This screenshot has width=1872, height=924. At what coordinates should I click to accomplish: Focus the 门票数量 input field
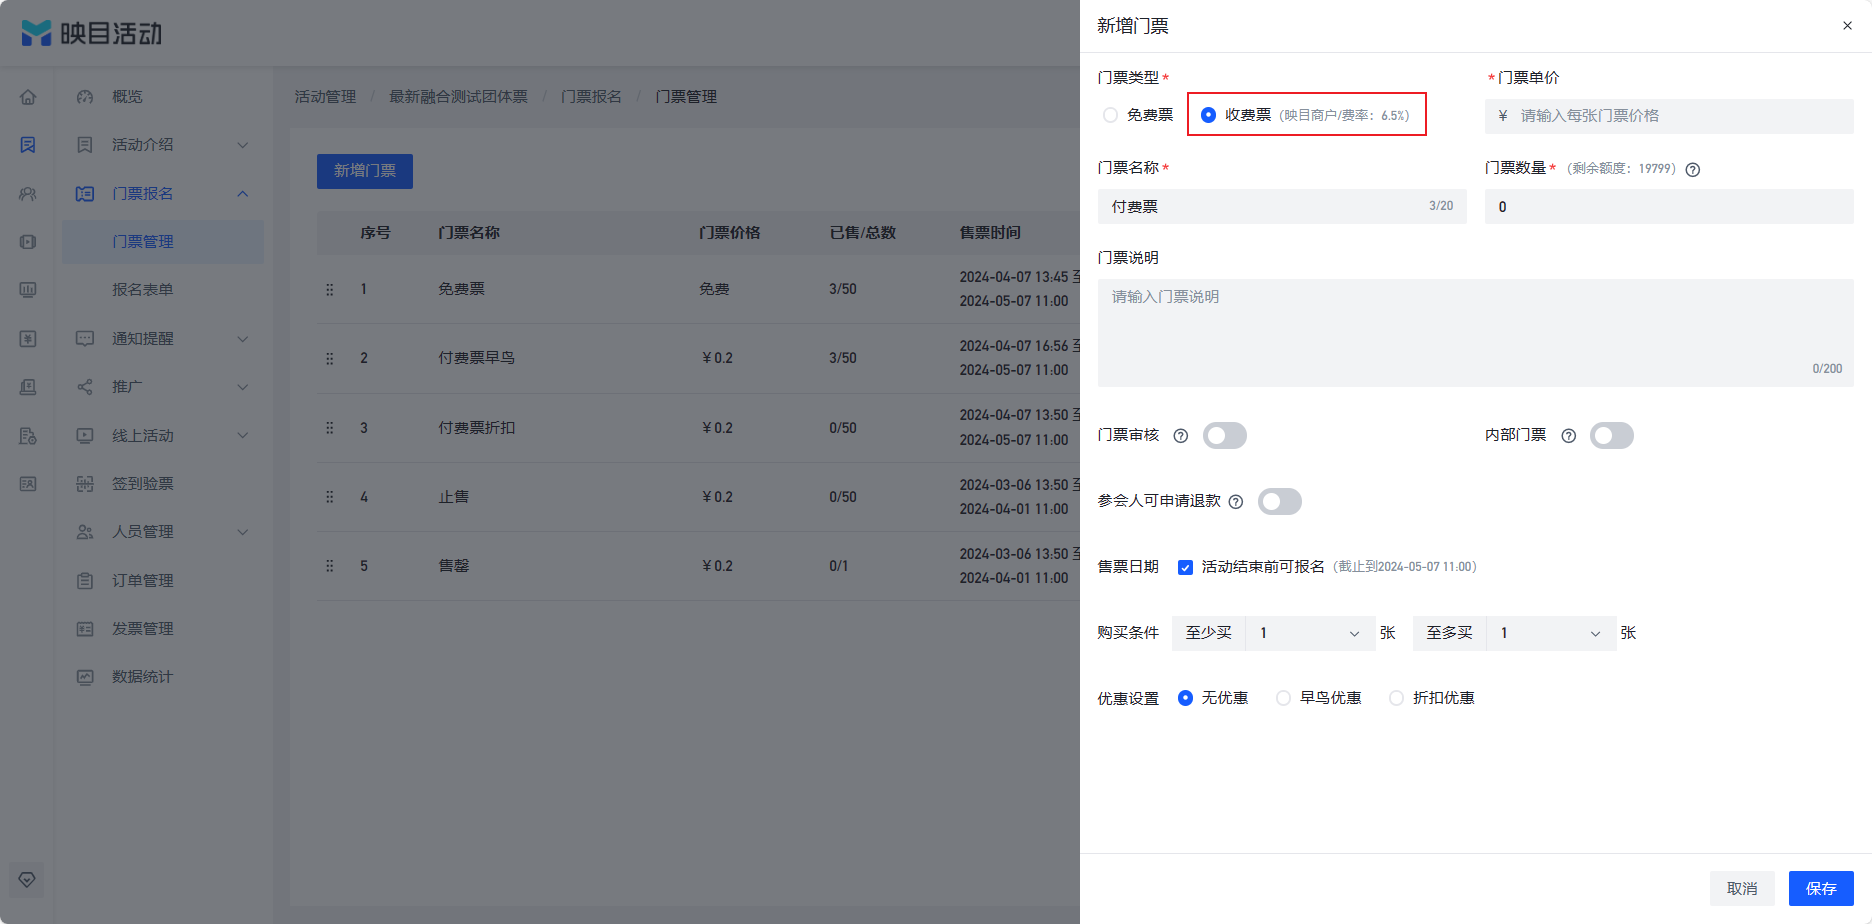pyautogui.click(x=1669, y=207)
